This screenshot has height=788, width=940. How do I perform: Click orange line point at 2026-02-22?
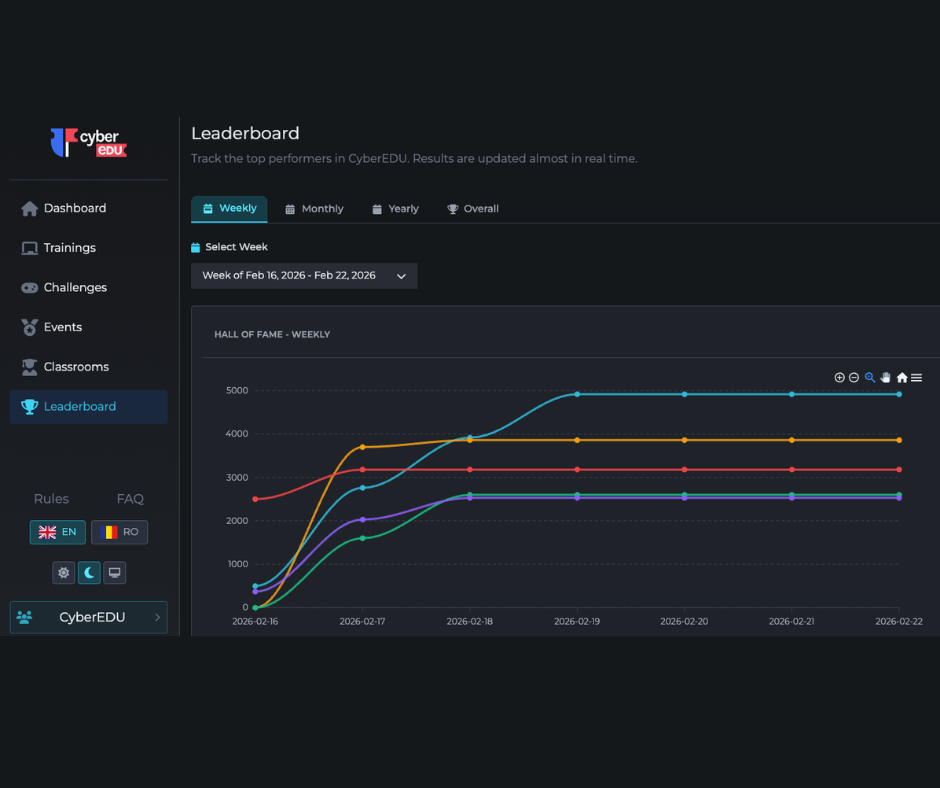coord(899,440)
